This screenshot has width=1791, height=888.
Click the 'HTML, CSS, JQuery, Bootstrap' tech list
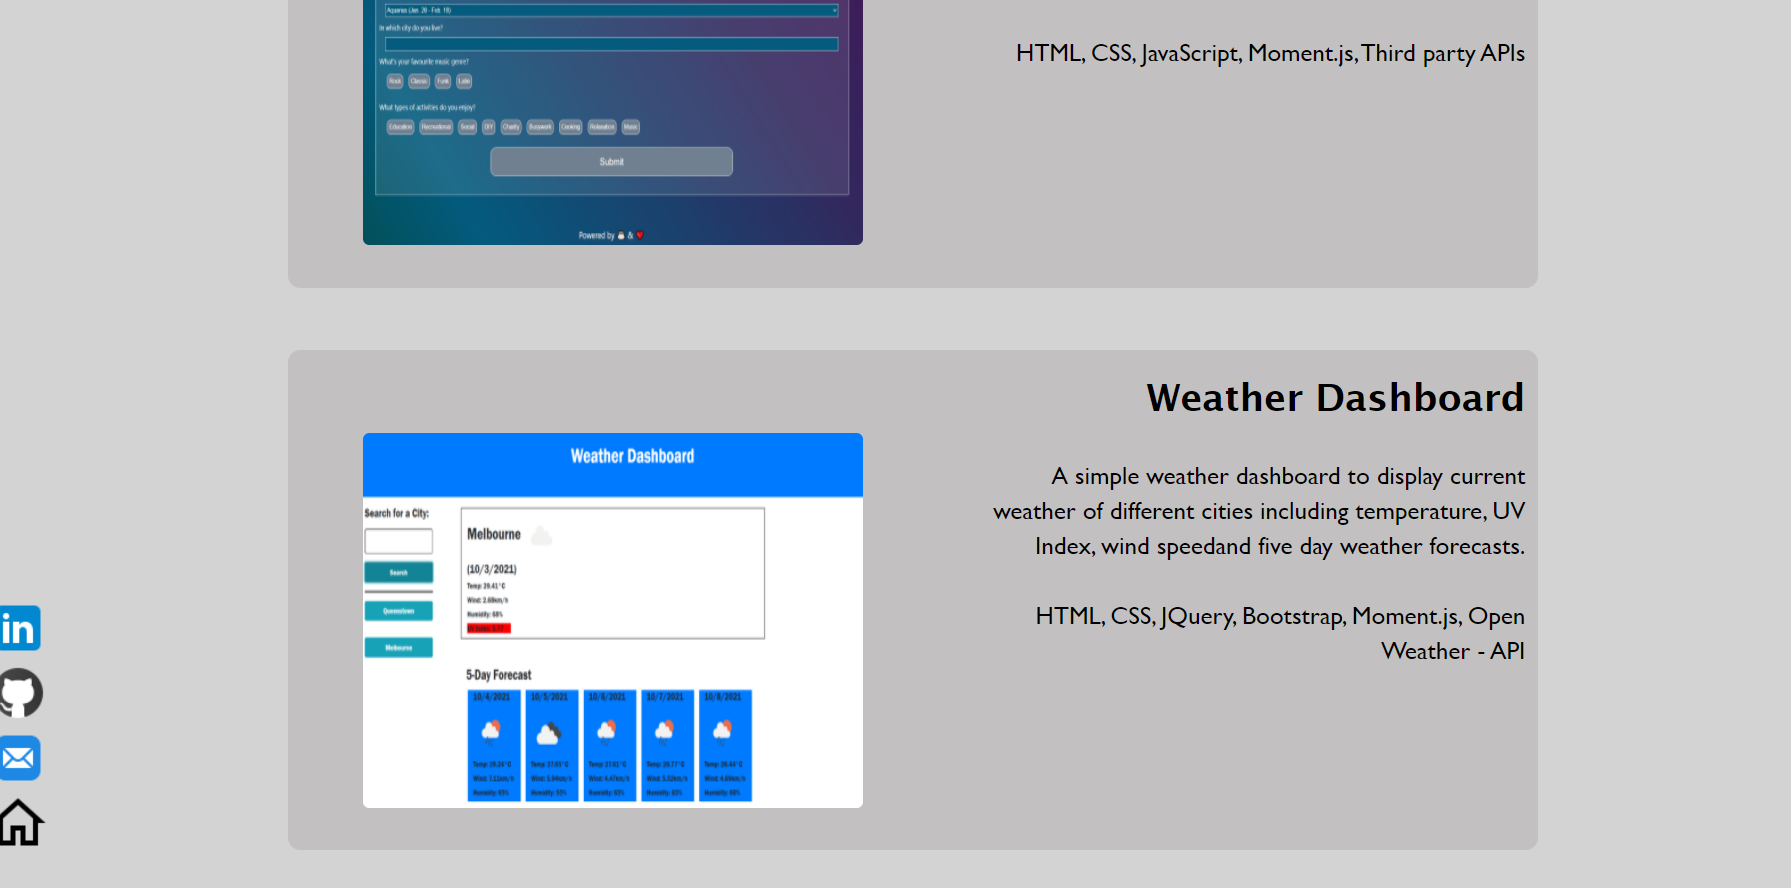[x=1280, y=633]
